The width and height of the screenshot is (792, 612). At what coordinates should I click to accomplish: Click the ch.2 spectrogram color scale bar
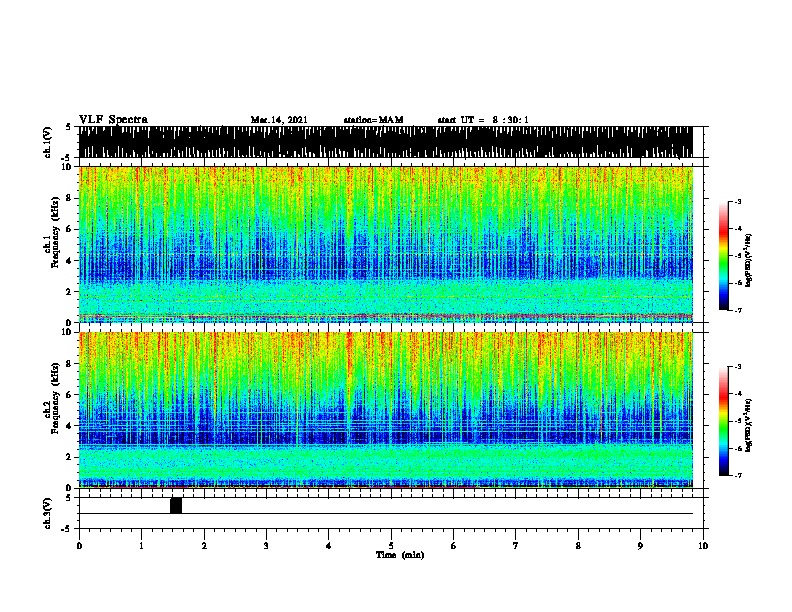(723, 421)
